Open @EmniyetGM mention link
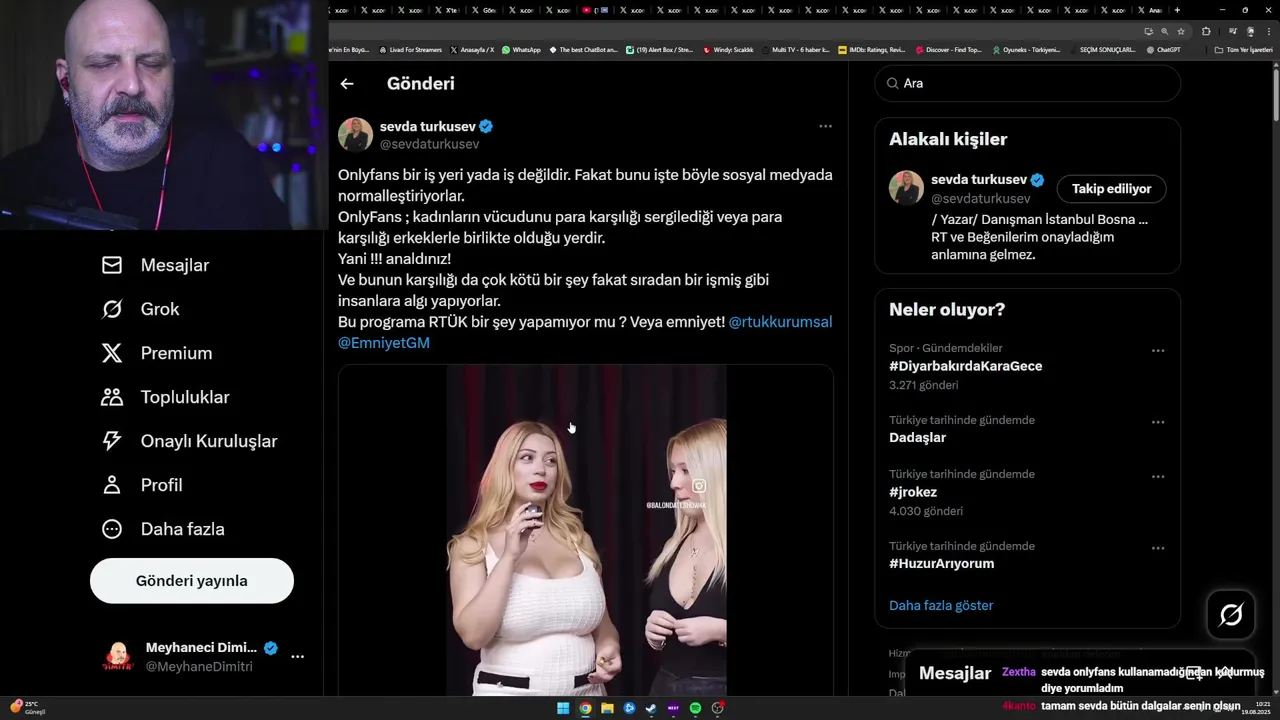 [384, 343]
